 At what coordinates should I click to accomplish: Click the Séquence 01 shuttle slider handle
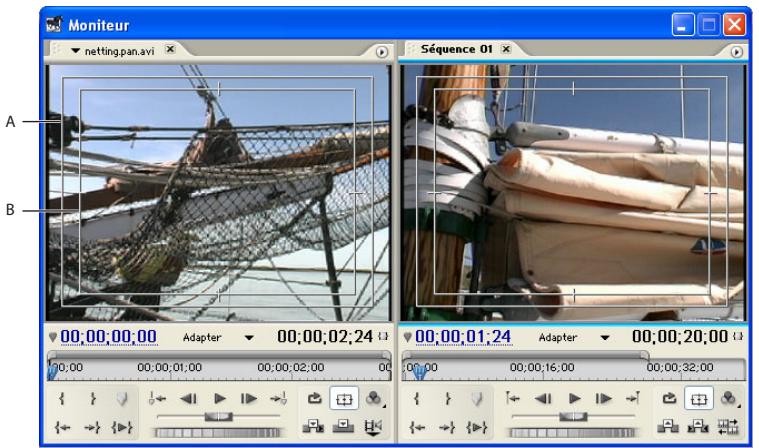click(x=573, y=416)
